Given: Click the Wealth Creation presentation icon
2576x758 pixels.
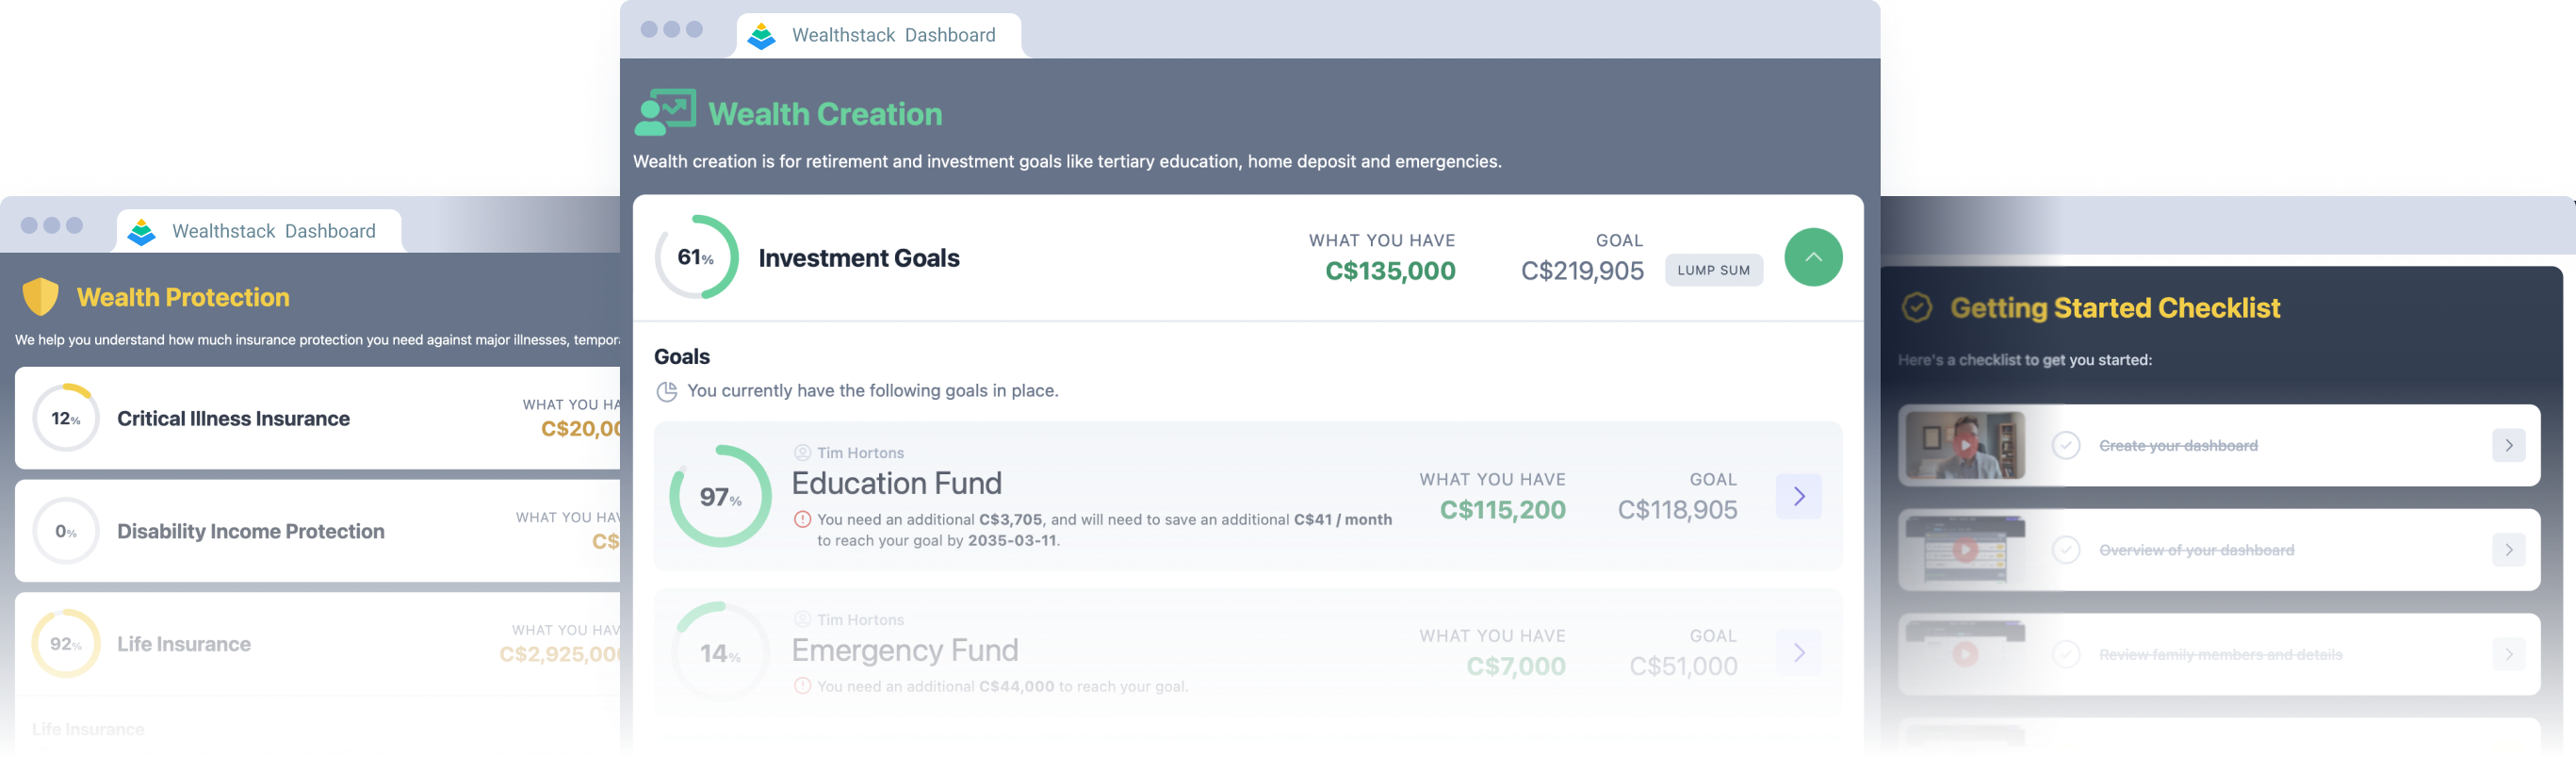Looking at the screenshot, I should click(665, 113).
